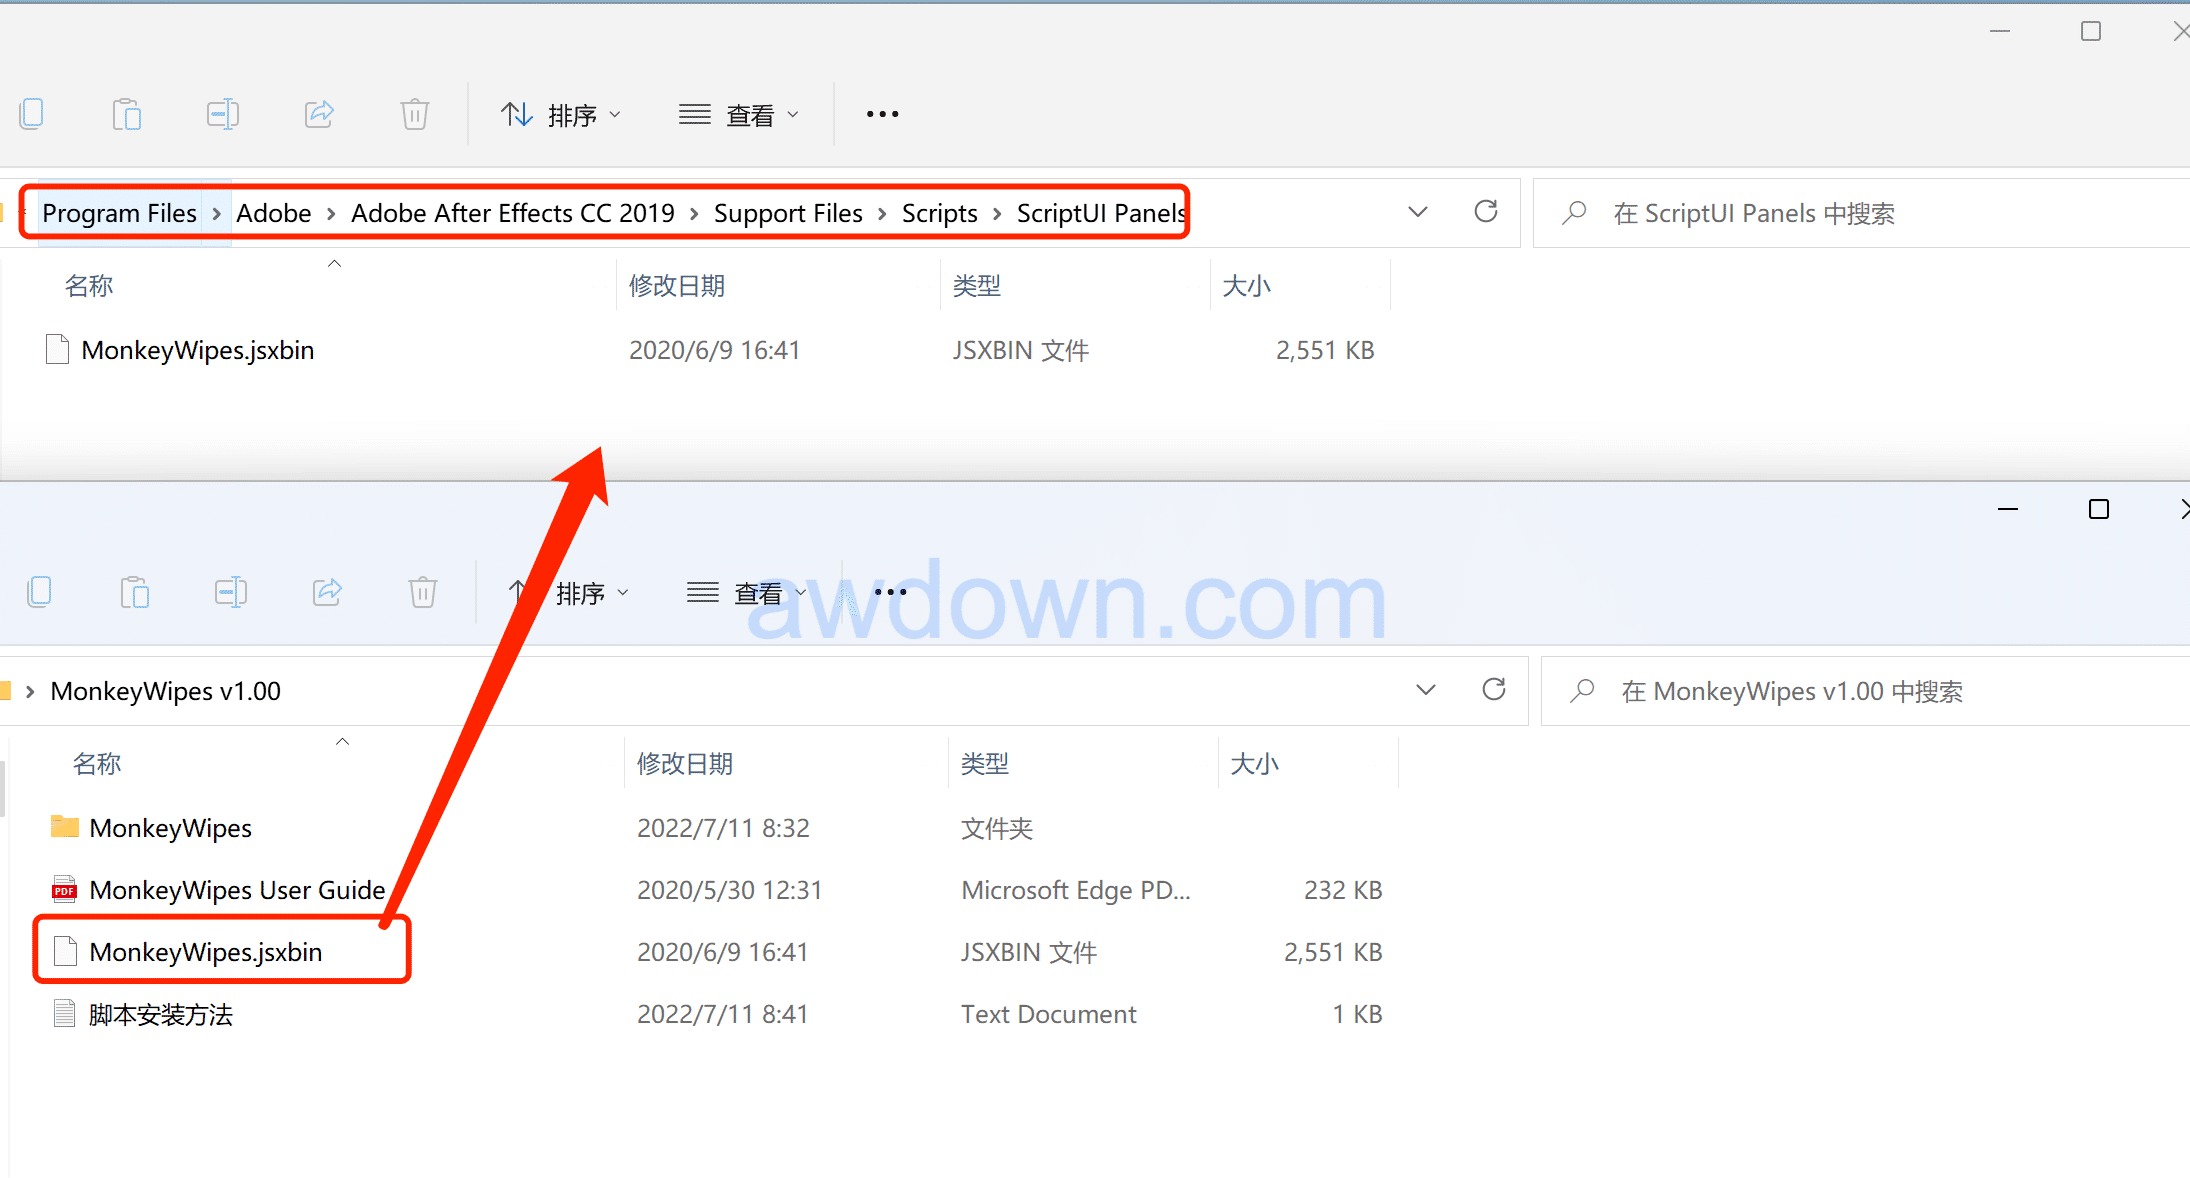Navigate to Scripts folder in breadcrumb

coord(939,213)
